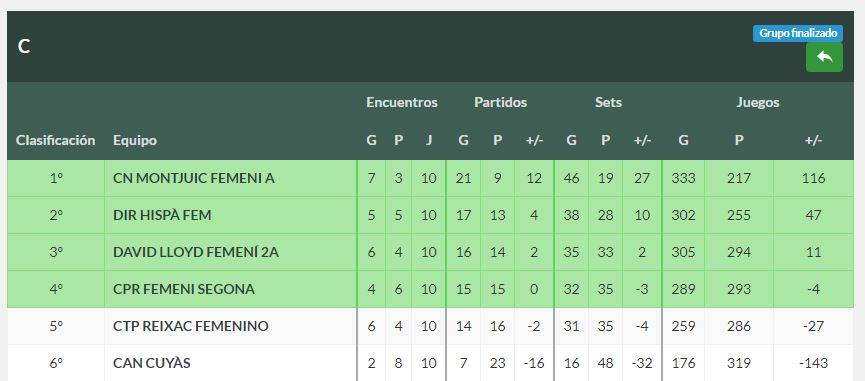Select DAVID LLOYD FEMENÍ 2A team
The height and width of the screenshot is (381, 865).
click(196, 252)
